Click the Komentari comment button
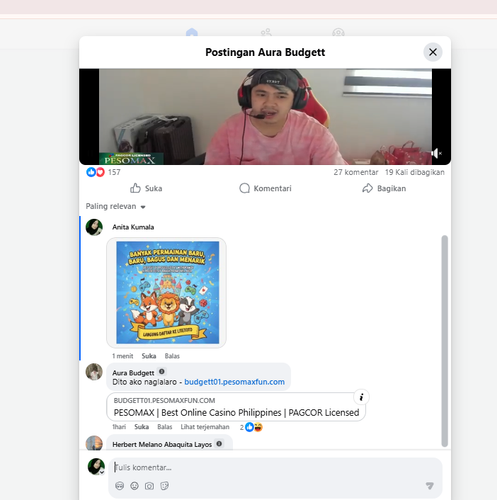This screenshot has height=500, width=497. (x=265, y=188)
